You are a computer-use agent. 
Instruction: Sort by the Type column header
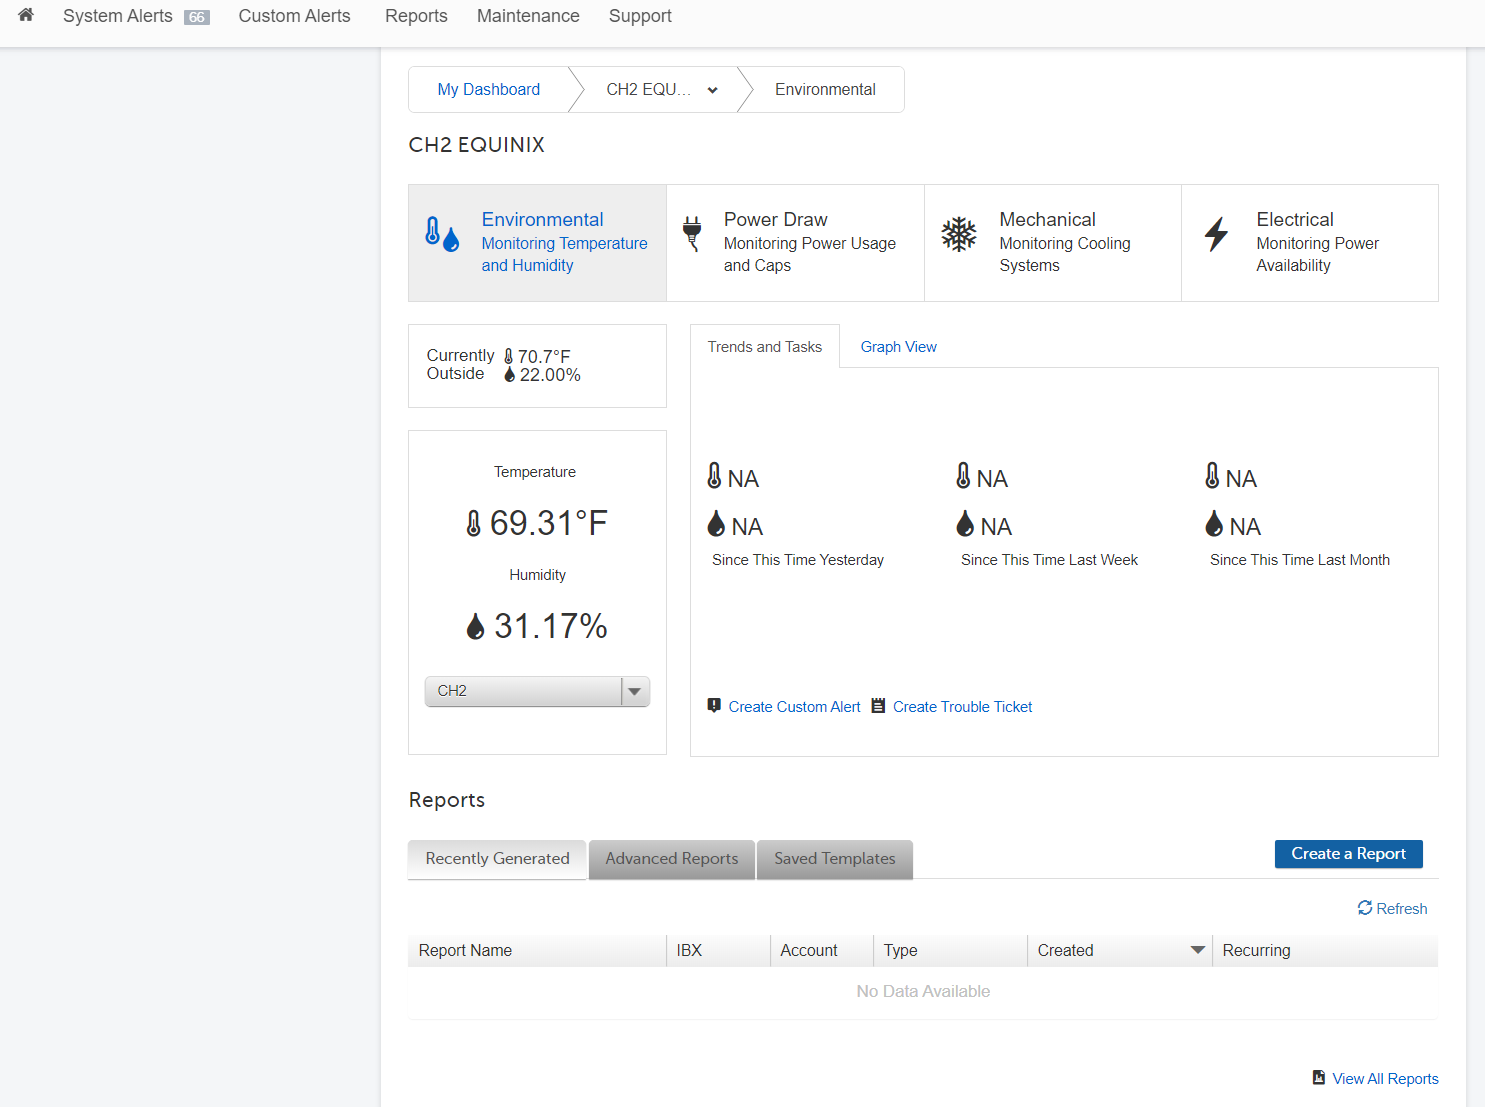[950, 950]
